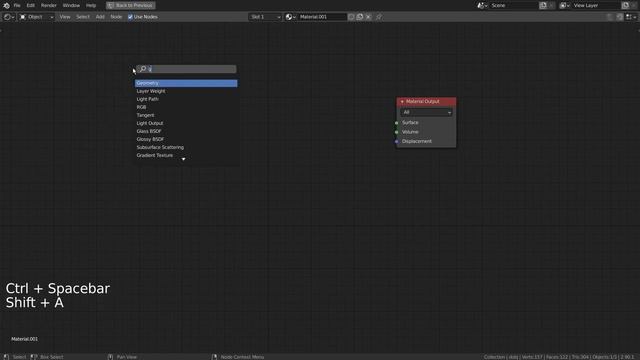The image size is (640, 360).
Task: Open the Help menu
Action: point(91,5)
